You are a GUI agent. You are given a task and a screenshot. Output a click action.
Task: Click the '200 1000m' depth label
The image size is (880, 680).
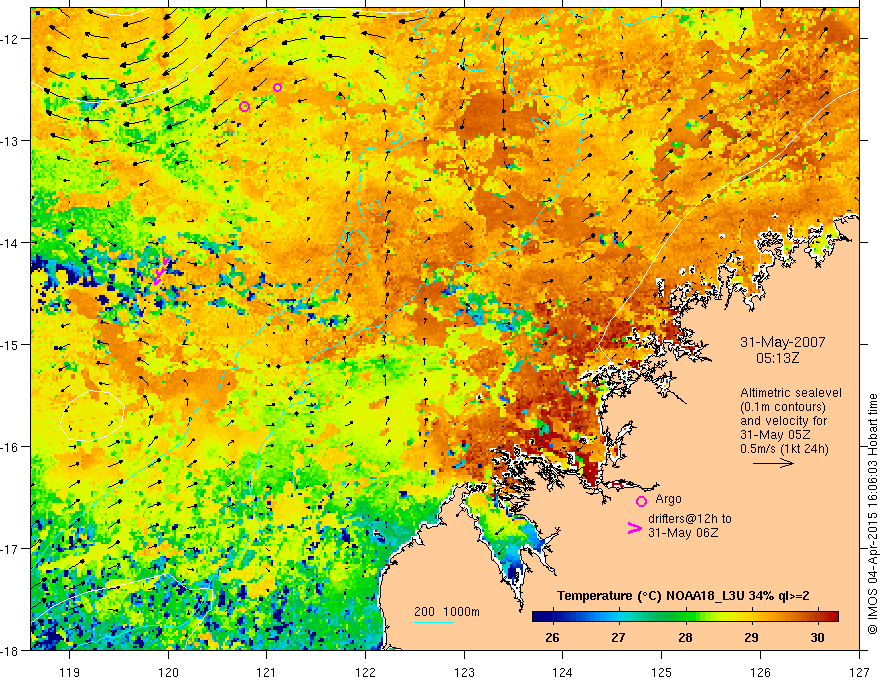pos(447,612)
